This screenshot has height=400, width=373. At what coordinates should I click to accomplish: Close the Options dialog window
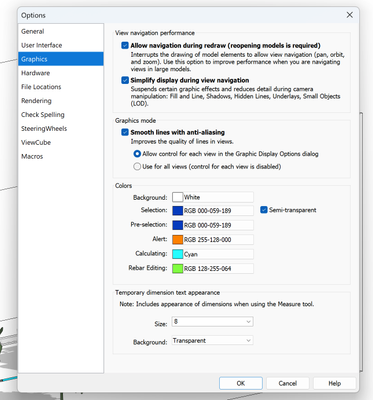[x=350, y=15]
